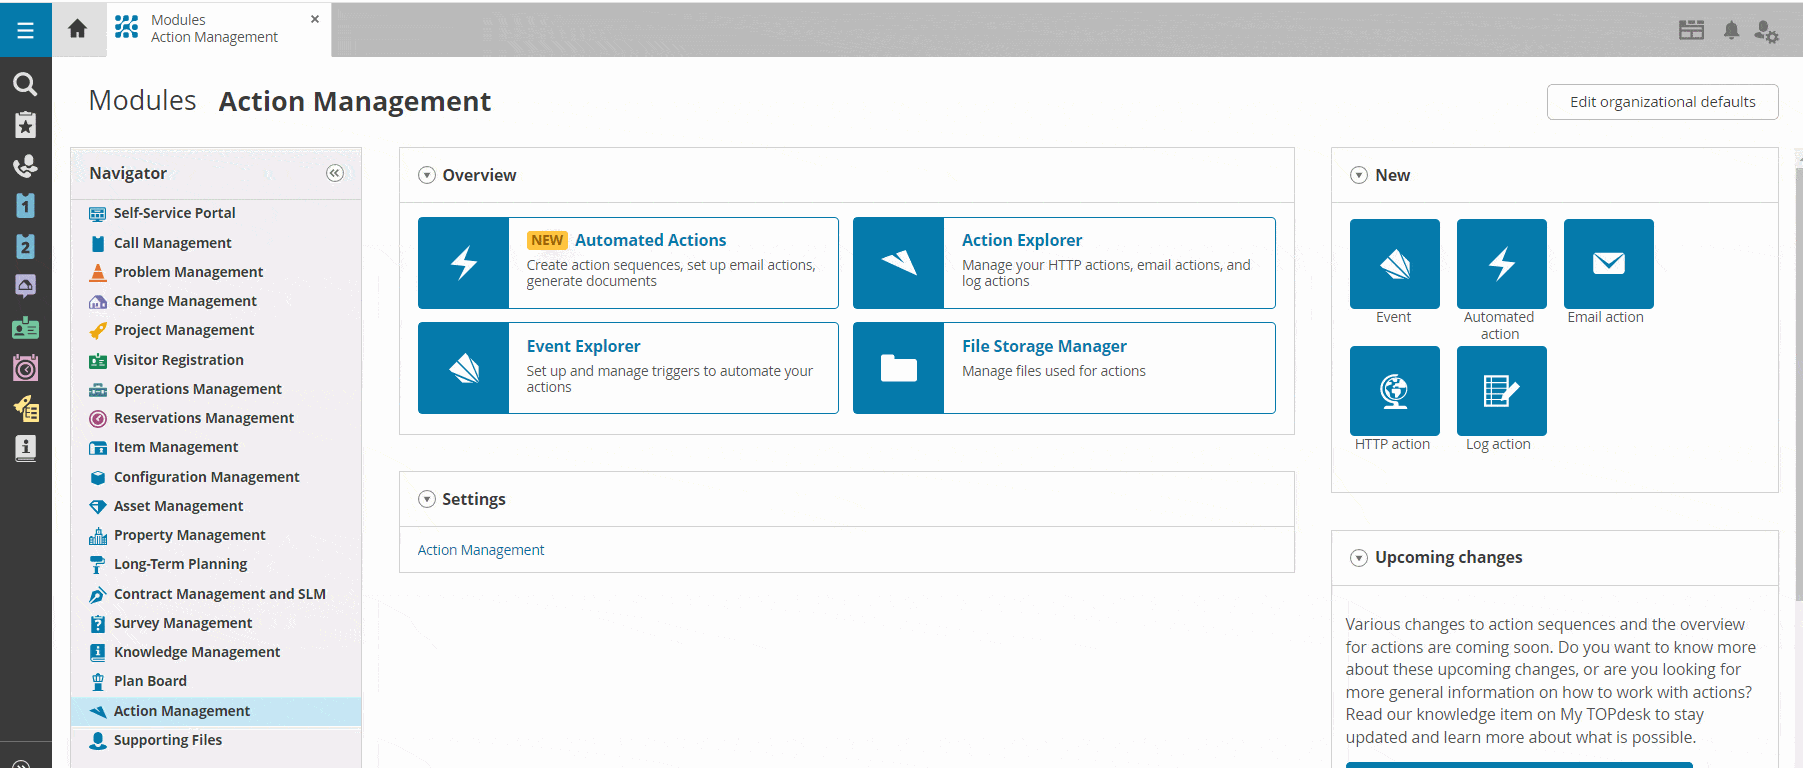Open the notifications bell
The width and height of the screenshot is (1803, 768).
coord(1731,30)
